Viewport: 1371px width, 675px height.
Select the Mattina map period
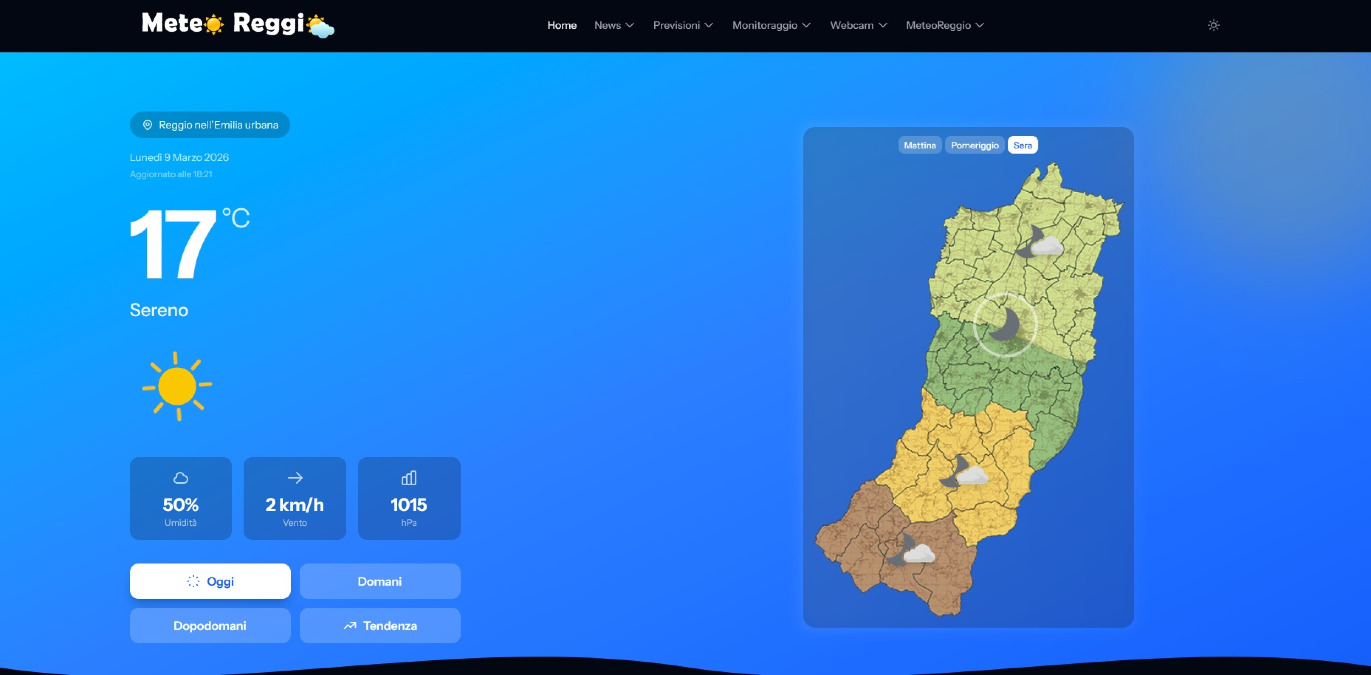pos(919,145)
